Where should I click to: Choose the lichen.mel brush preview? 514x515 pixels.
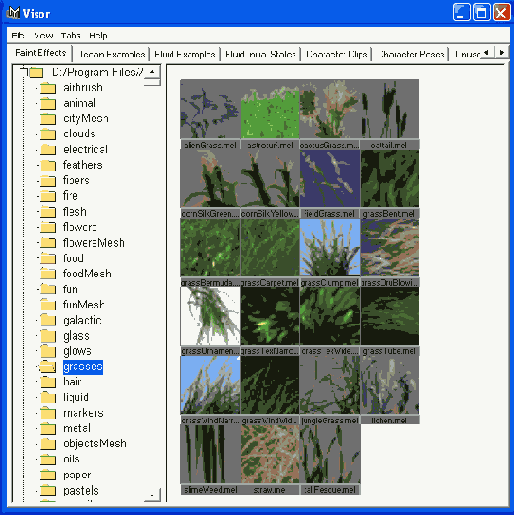tap(390, 385)
